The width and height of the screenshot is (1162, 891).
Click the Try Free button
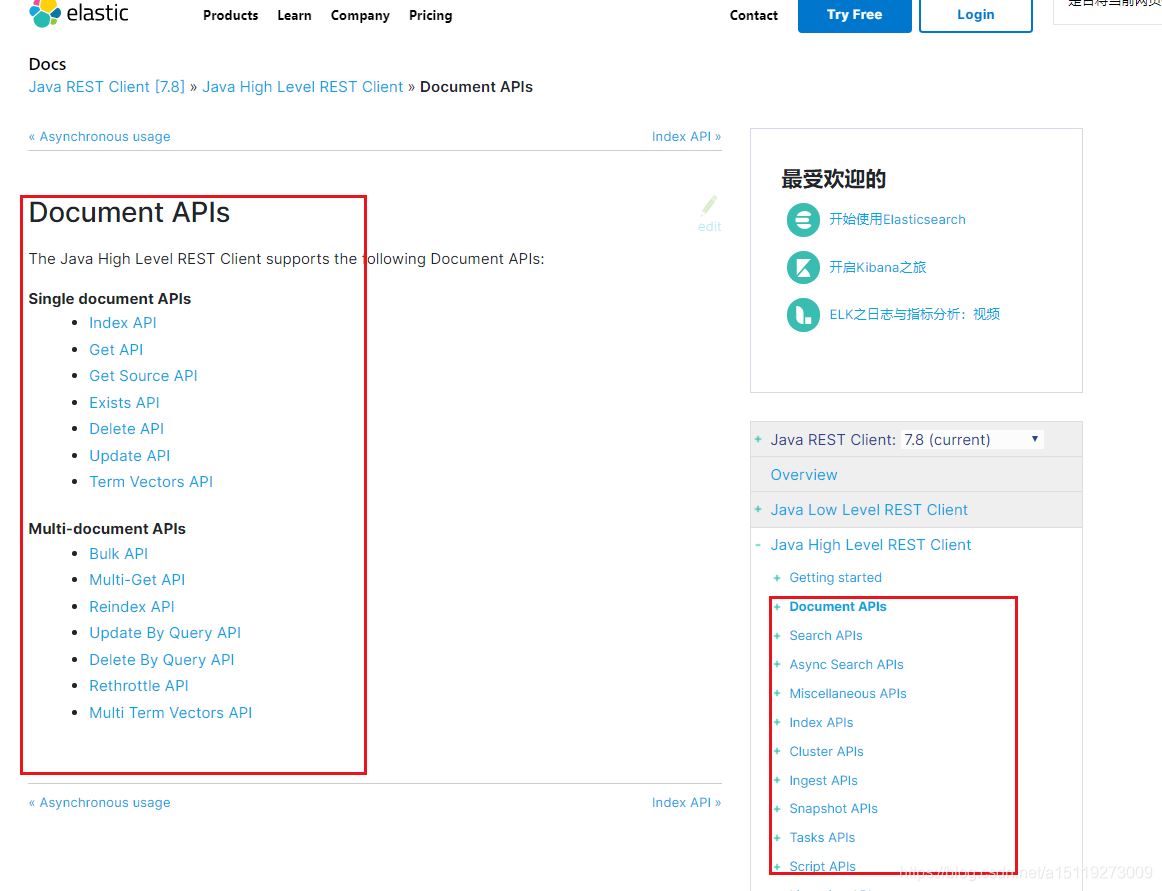pos(854,15)
